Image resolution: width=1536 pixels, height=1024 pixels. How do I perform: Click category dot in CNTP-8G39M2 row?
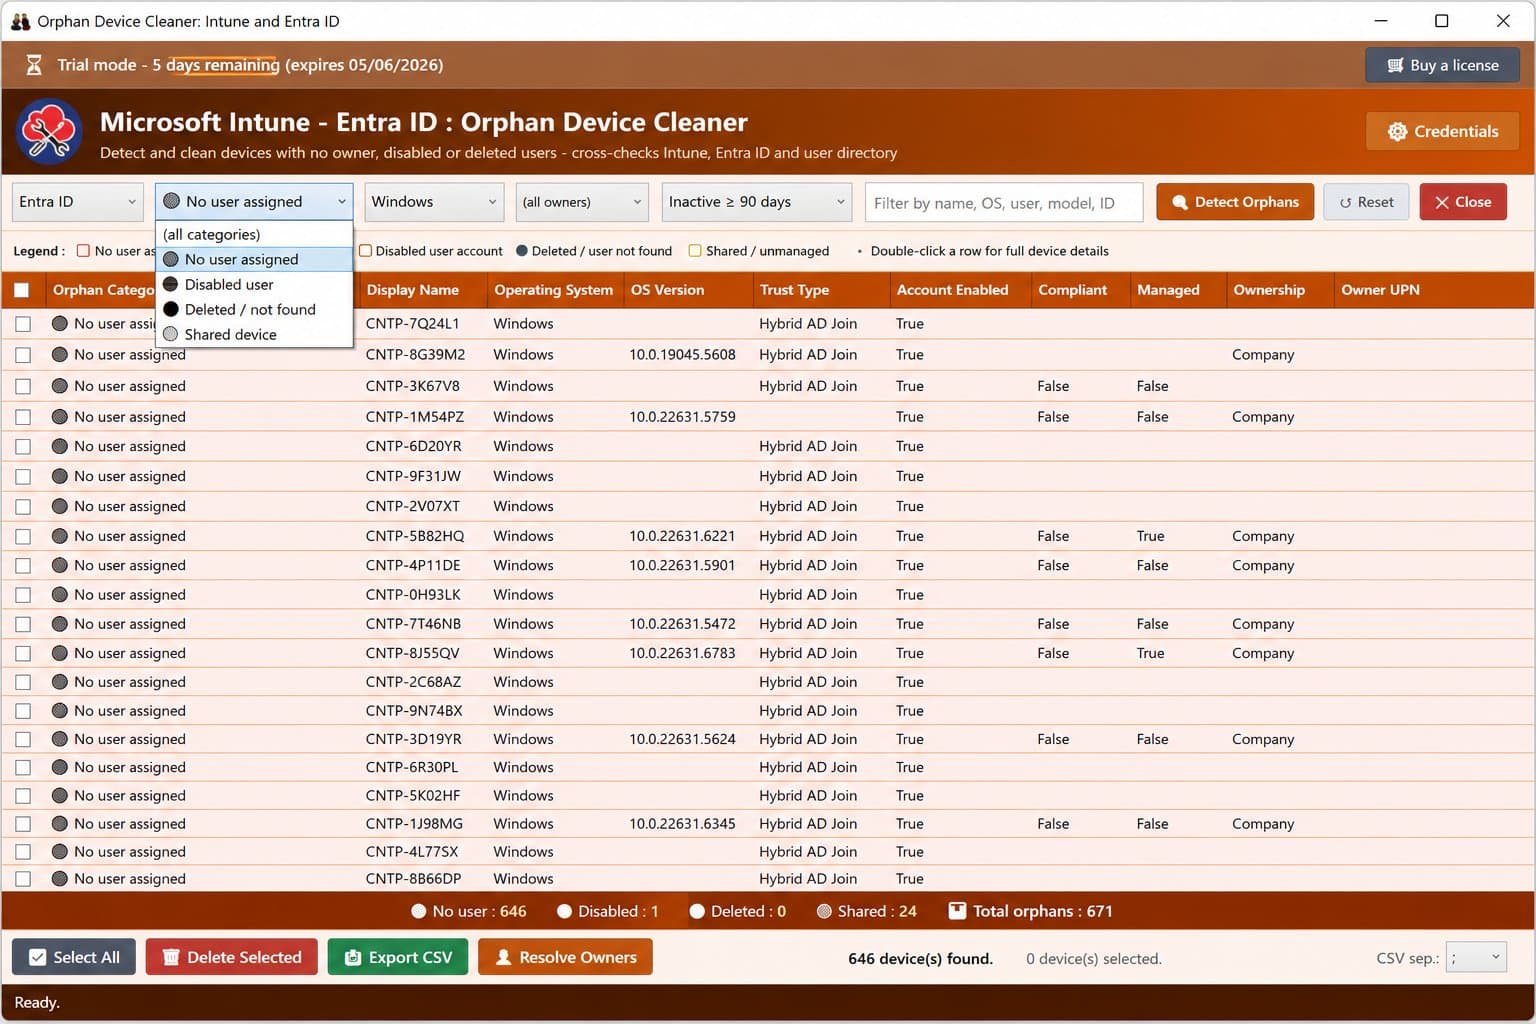point(60,354)
